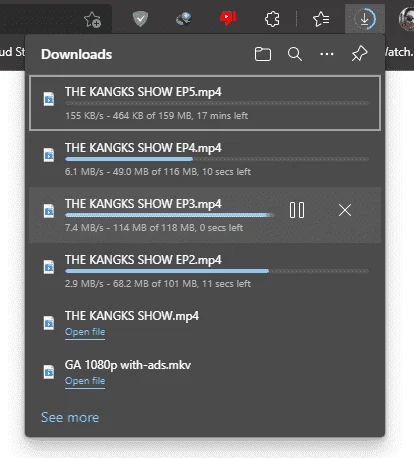Select THE KANGKS SHOW EP2.mp4 title
Image resolution: width=414 pixels, height=458 pixels.
click(143, 260)
